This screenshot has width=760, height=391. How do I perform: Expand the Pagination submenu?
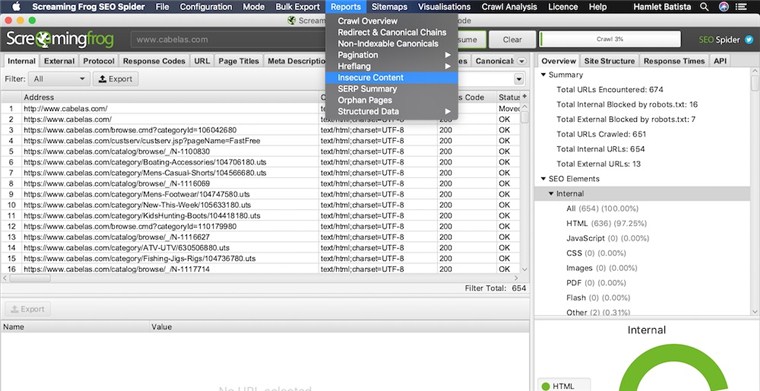pyautogui.click(x=392, y=55)
